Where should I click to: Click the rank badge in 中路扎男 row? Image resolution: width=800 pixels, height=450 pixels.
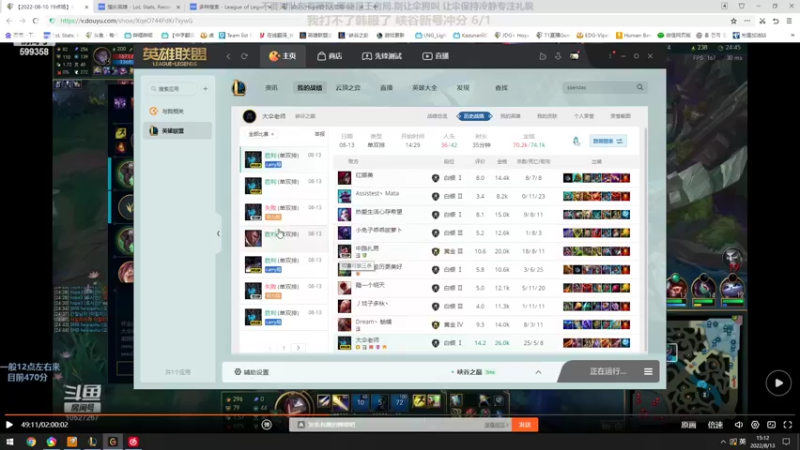point(435,252)
